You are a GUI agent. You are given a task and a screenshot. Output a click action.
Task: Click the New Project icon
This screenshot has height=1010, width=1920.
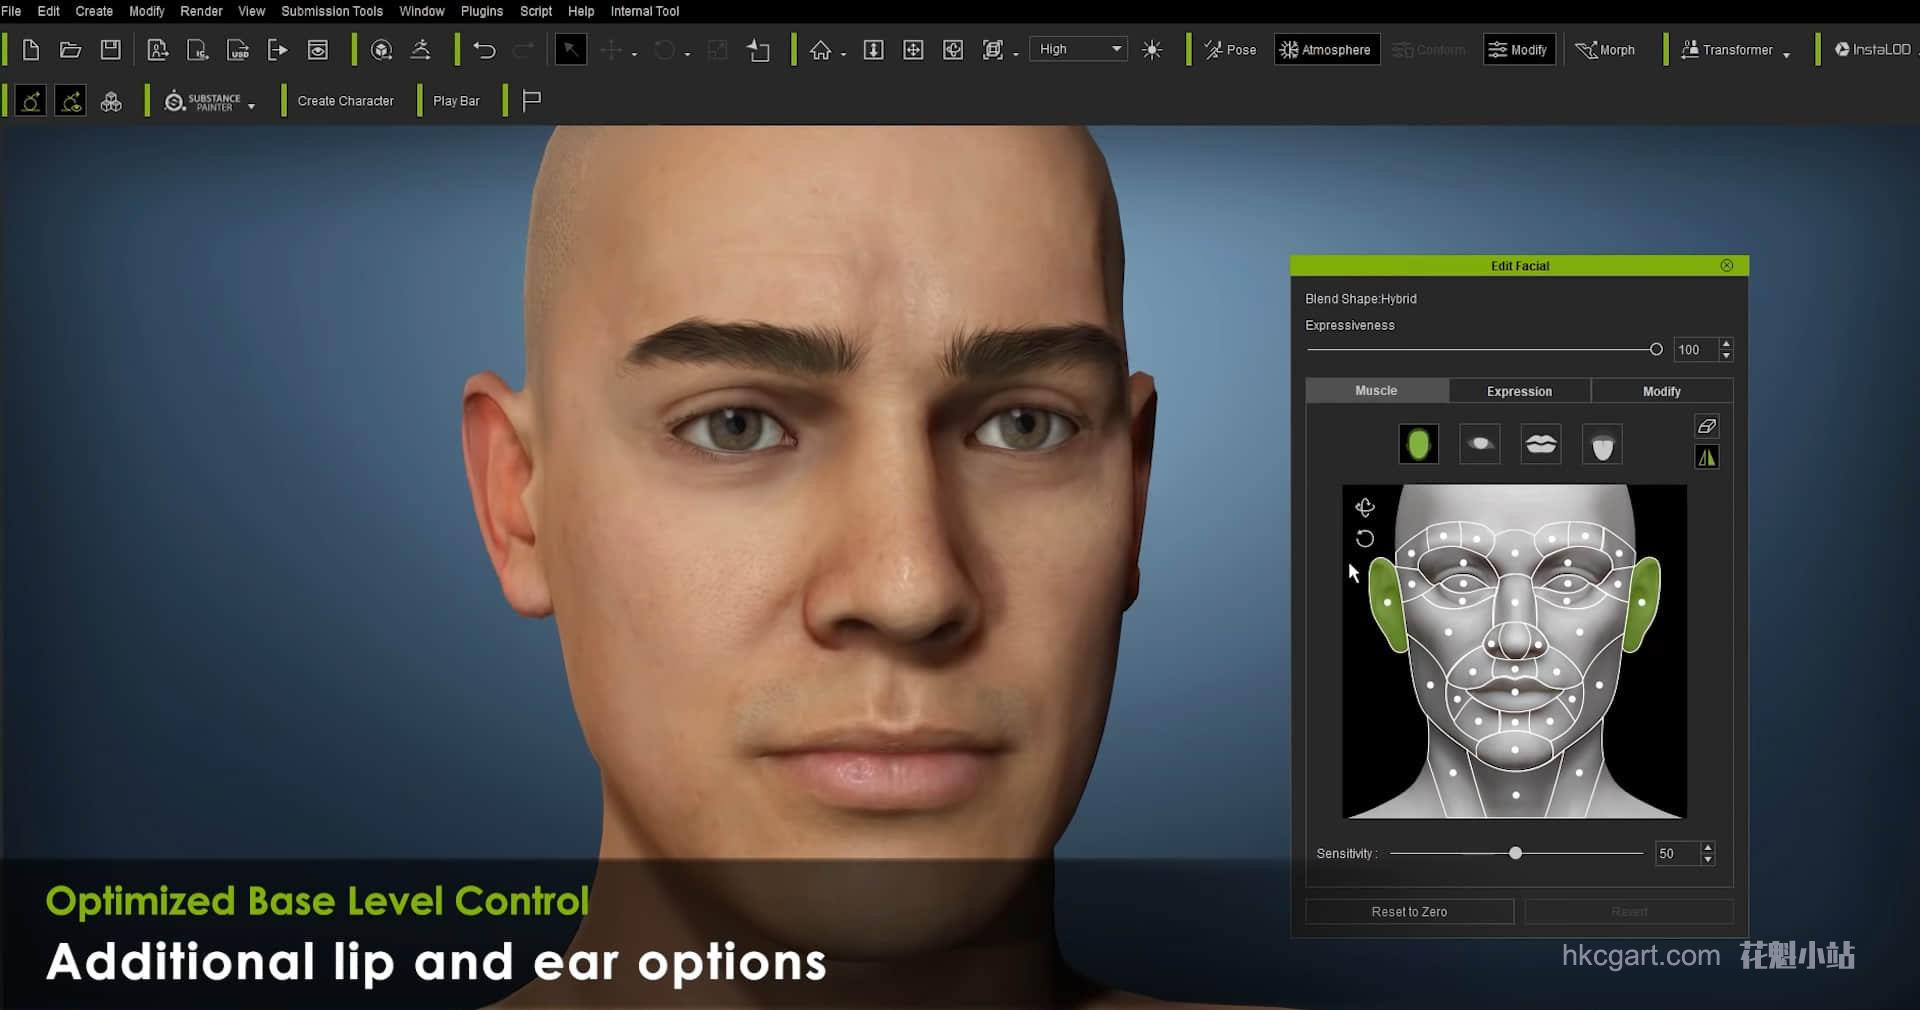(31, 49)
